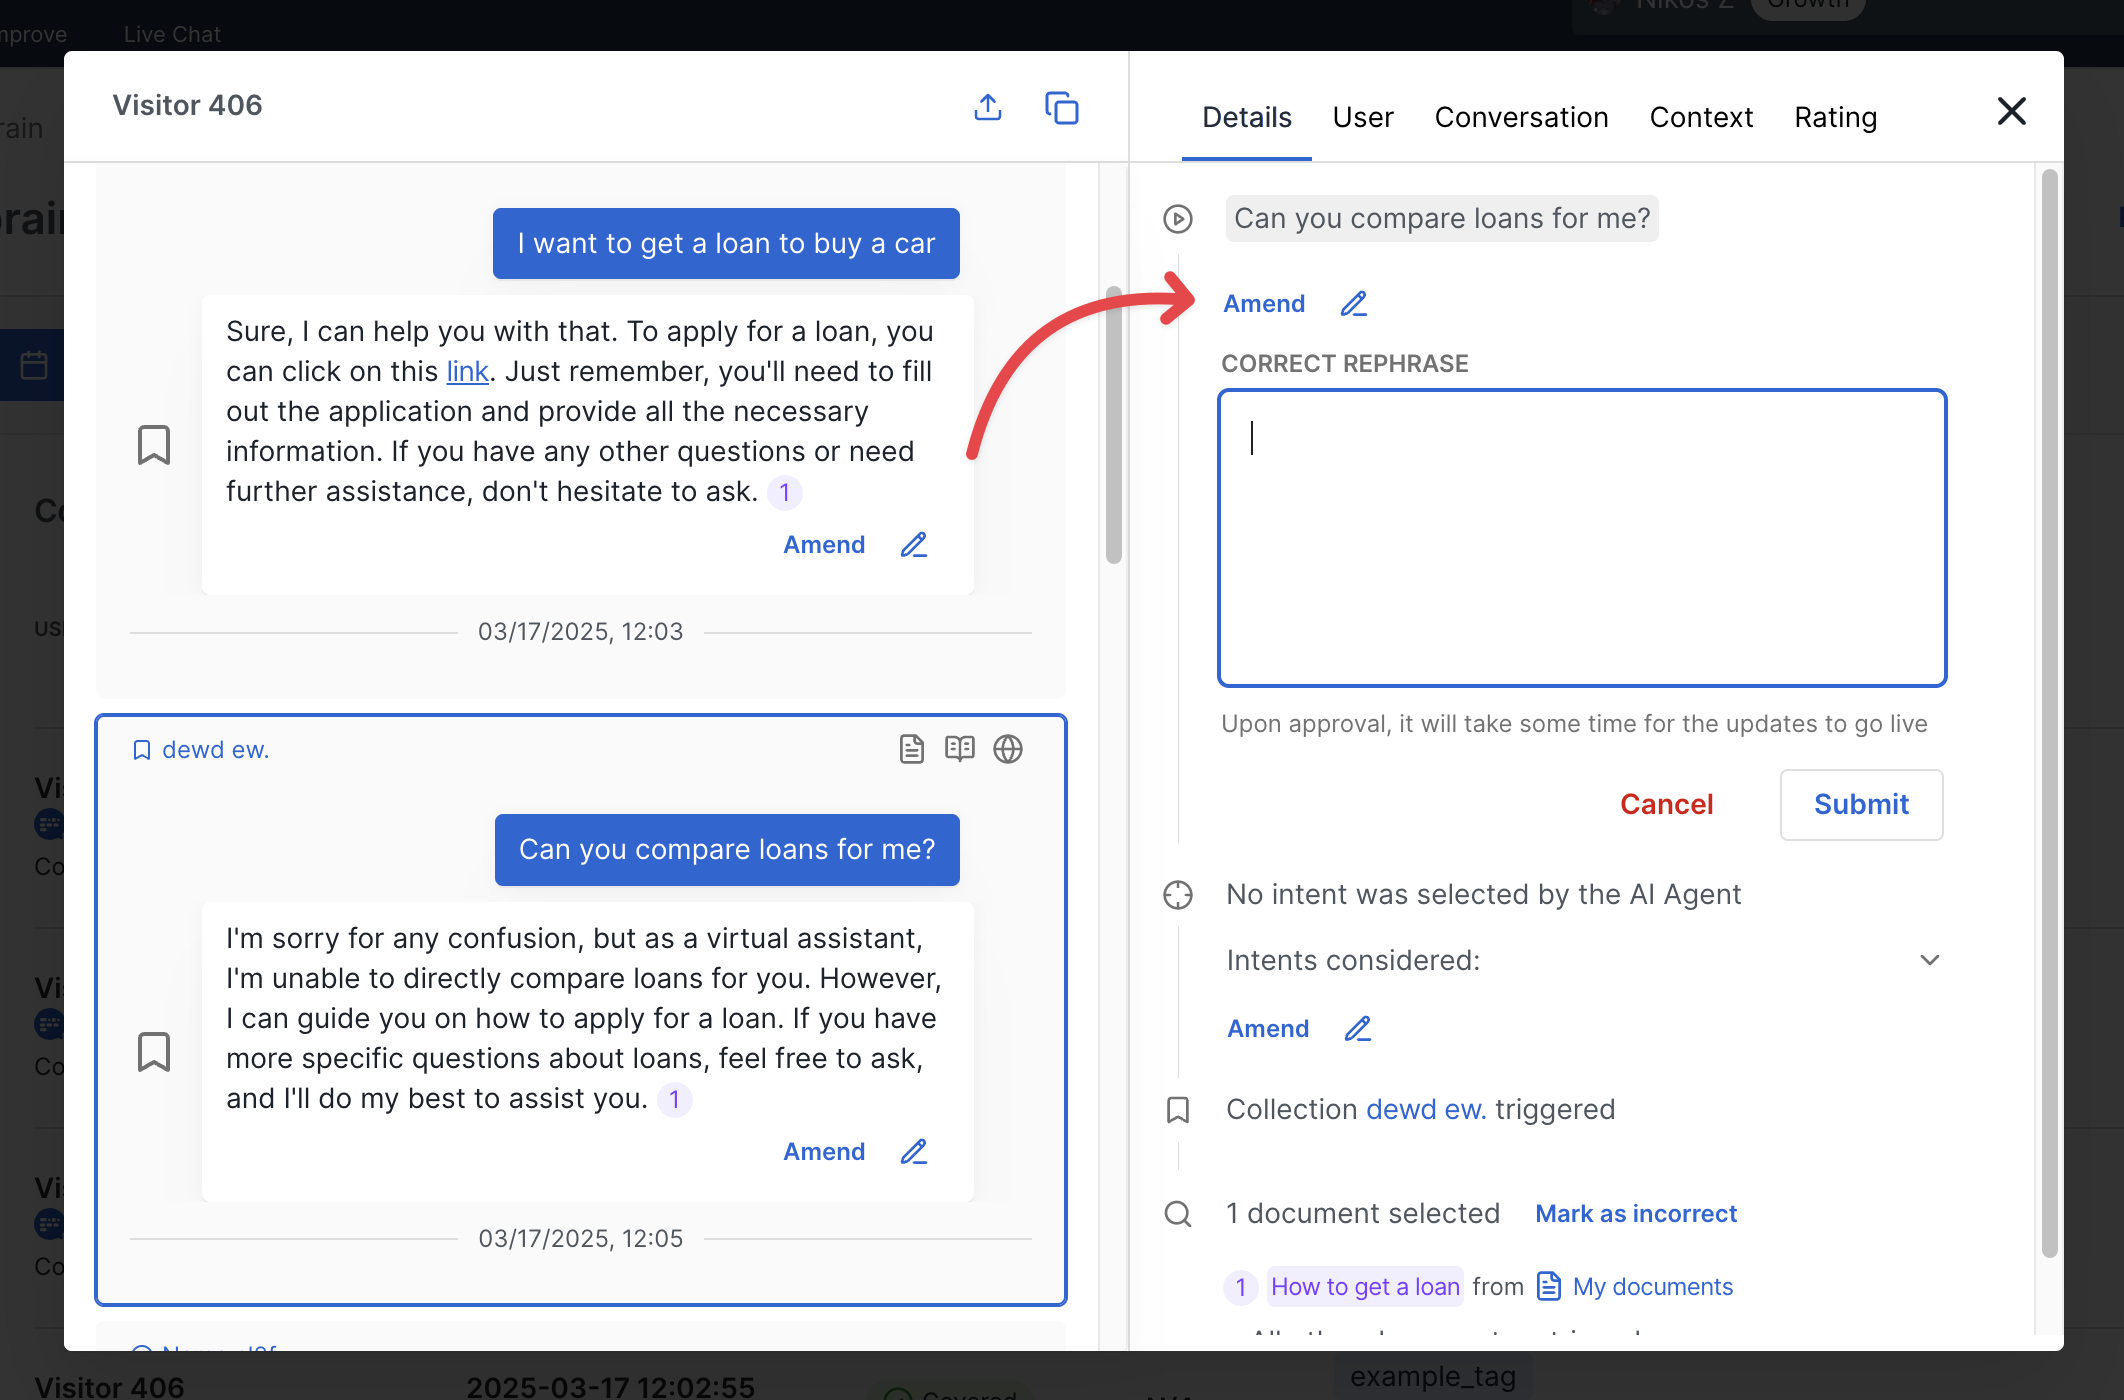Click the magnifier icon beside 1 document selected
The image size is (2124, 1400).
pos(1178,1214)
